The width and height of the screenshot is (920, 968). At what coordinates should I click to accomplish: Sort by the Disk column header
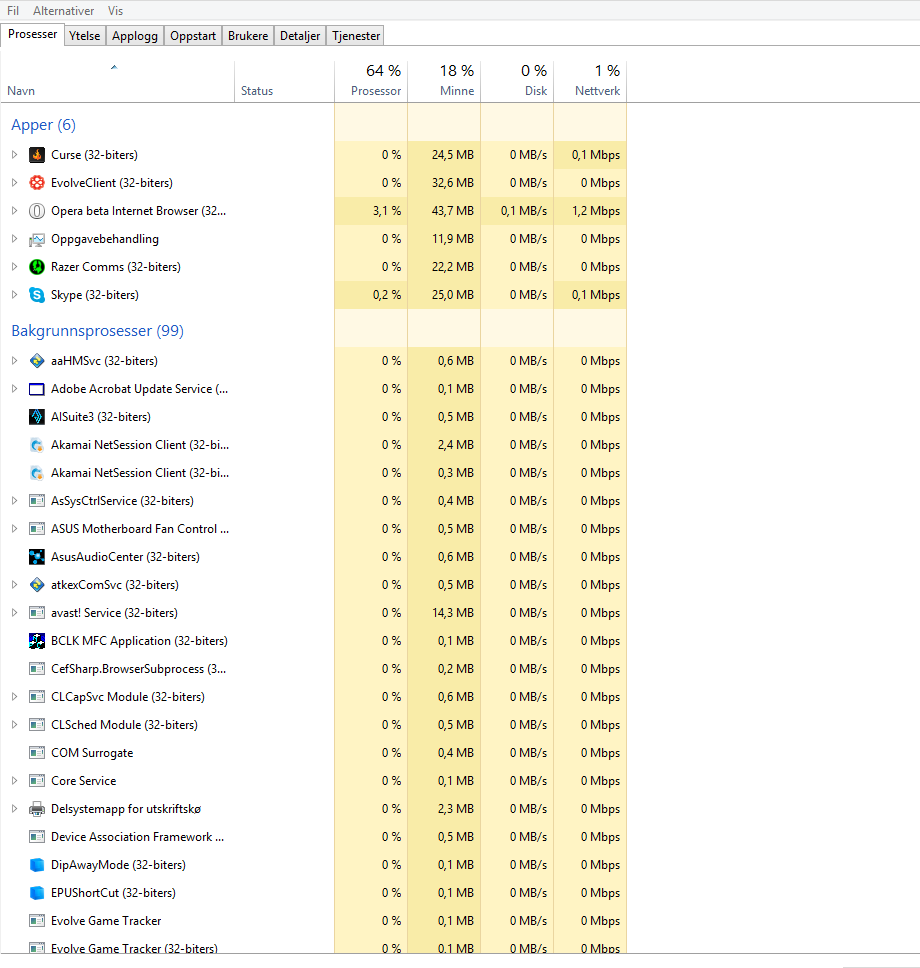517,81
